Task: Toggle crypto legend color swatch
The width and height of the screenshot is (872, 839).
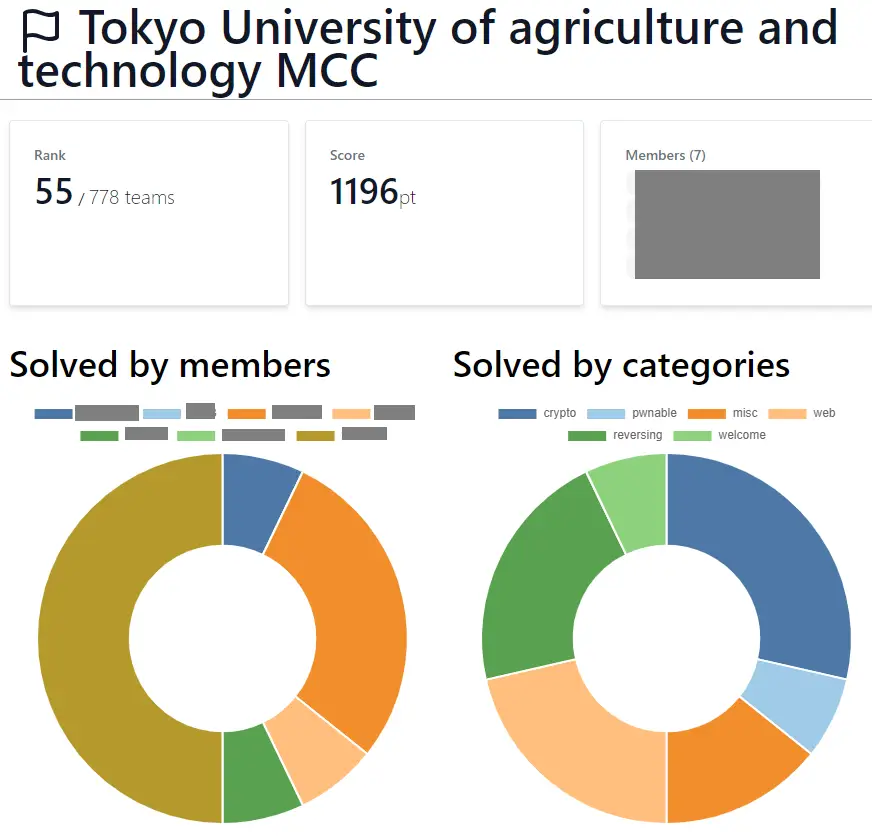Action: 517,414
